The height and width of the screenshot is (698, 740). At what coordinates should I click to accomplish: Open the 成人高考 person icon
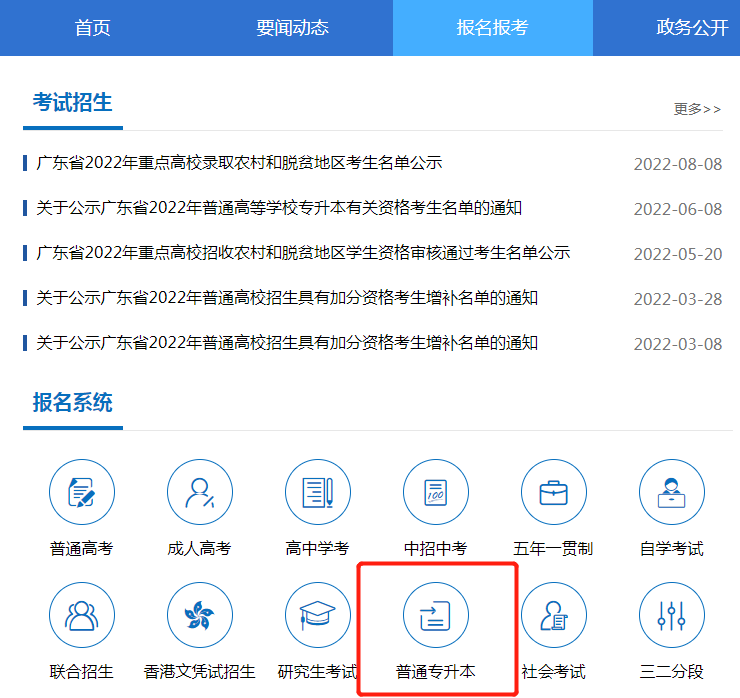click(200, 492)
